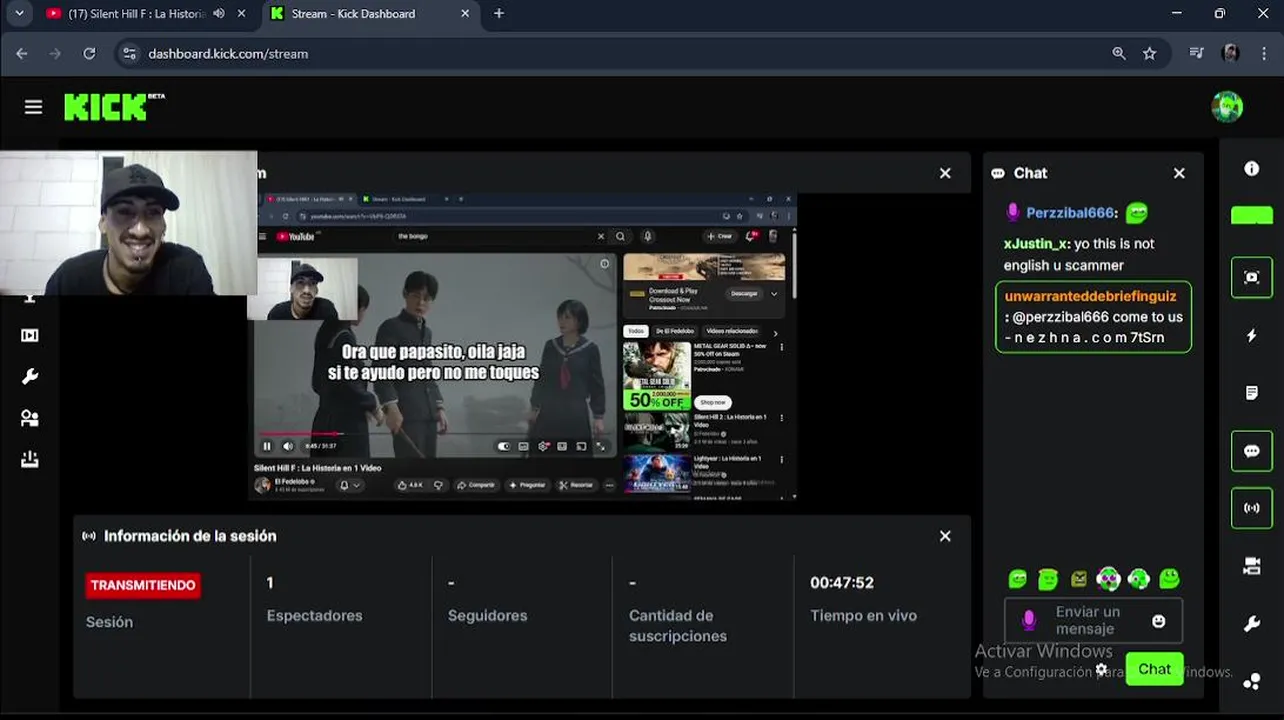Open the video icon in left sidebar
Viewport: 1284px width, 720px height.
click(x=30, y=336)
